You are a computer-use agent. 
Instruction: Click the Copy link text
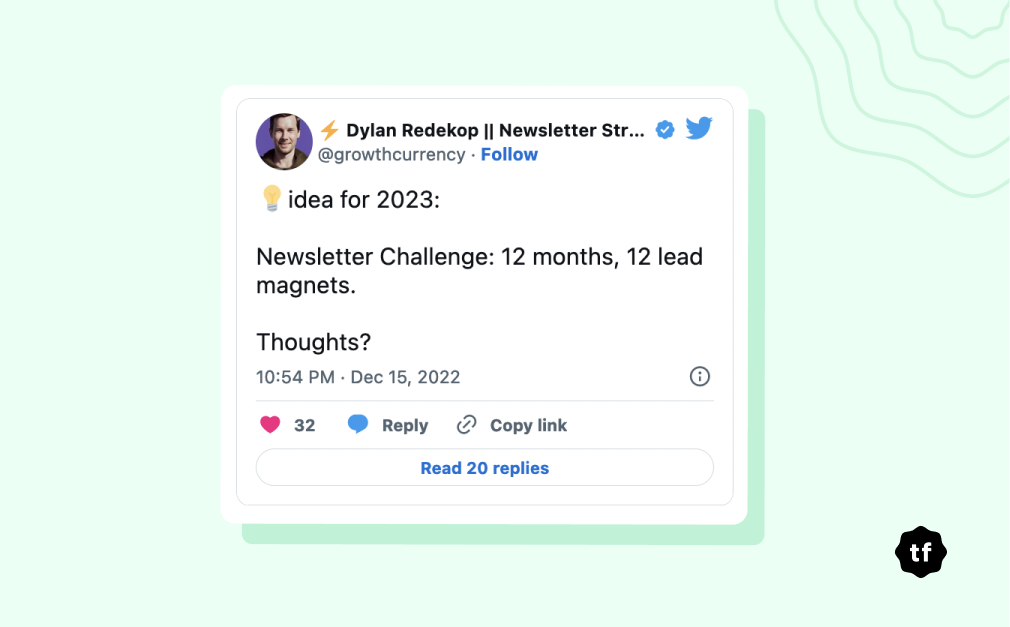[x=528, y=425]
